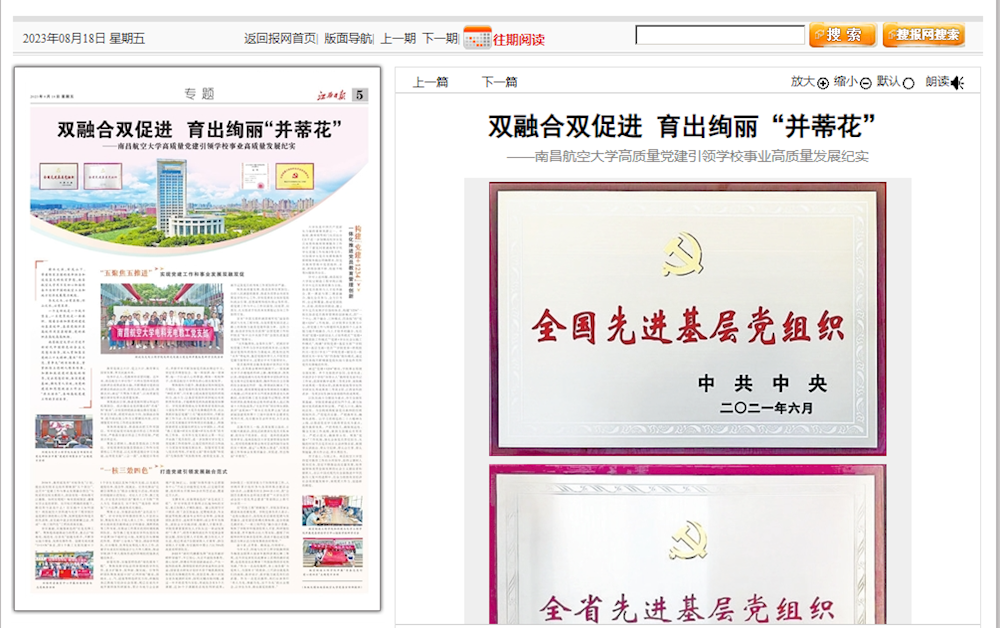Open 往期阅读 past issues link
Screen dimensions: 1000x628
519,39
